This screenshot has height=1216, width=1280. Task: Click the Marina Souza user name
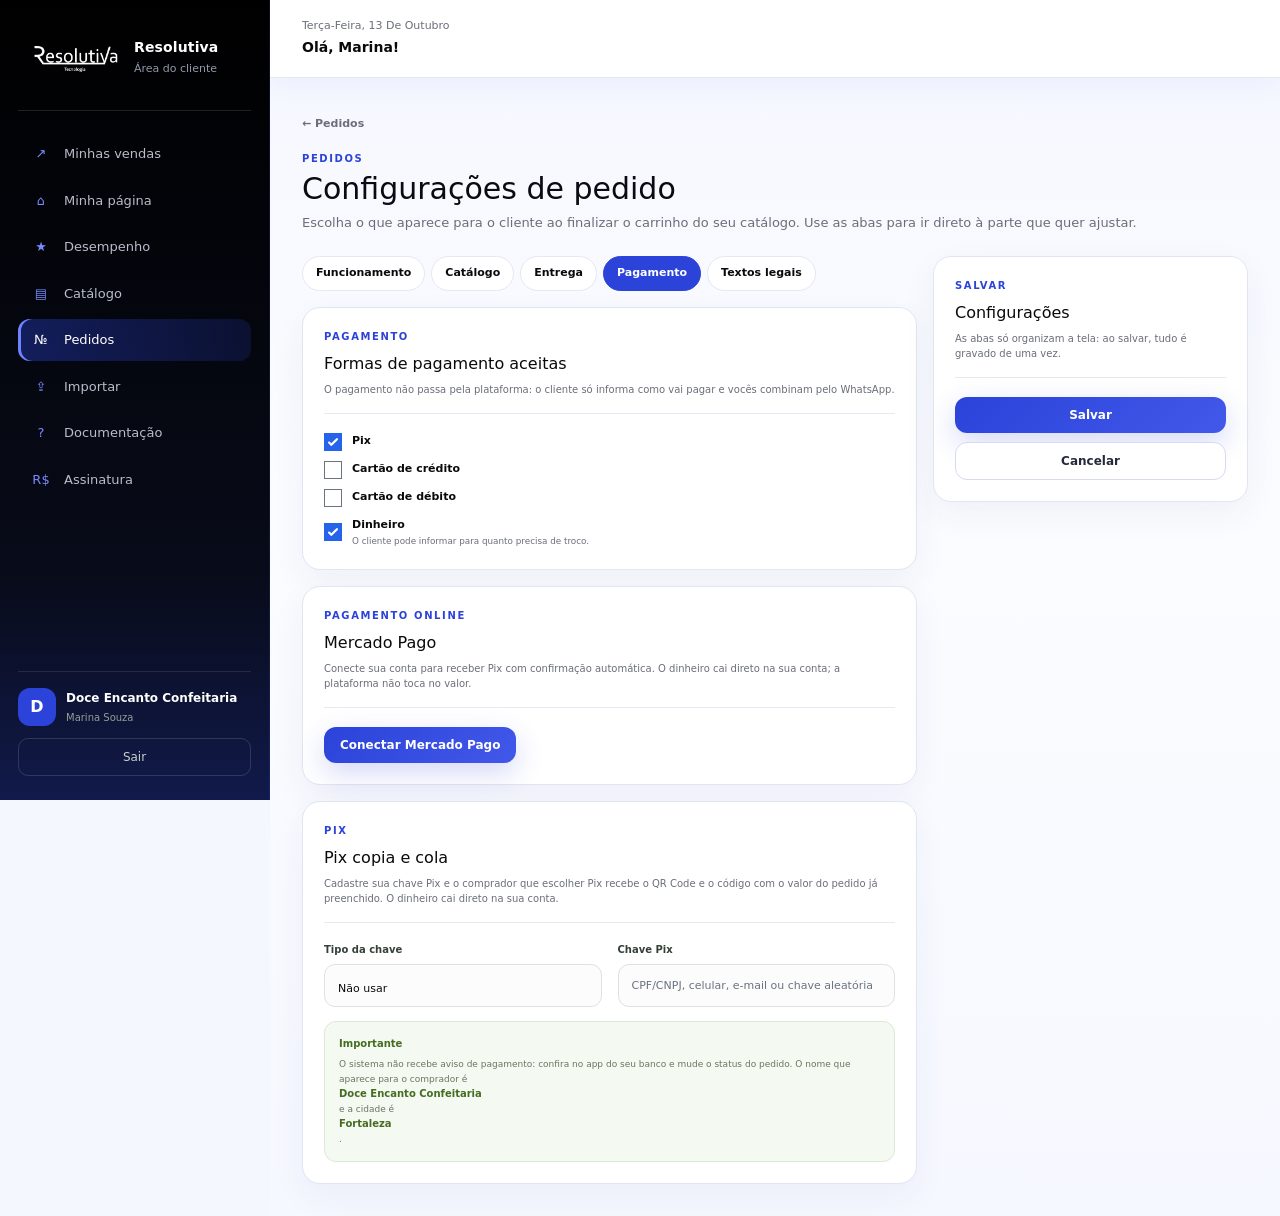click(99, 718)
